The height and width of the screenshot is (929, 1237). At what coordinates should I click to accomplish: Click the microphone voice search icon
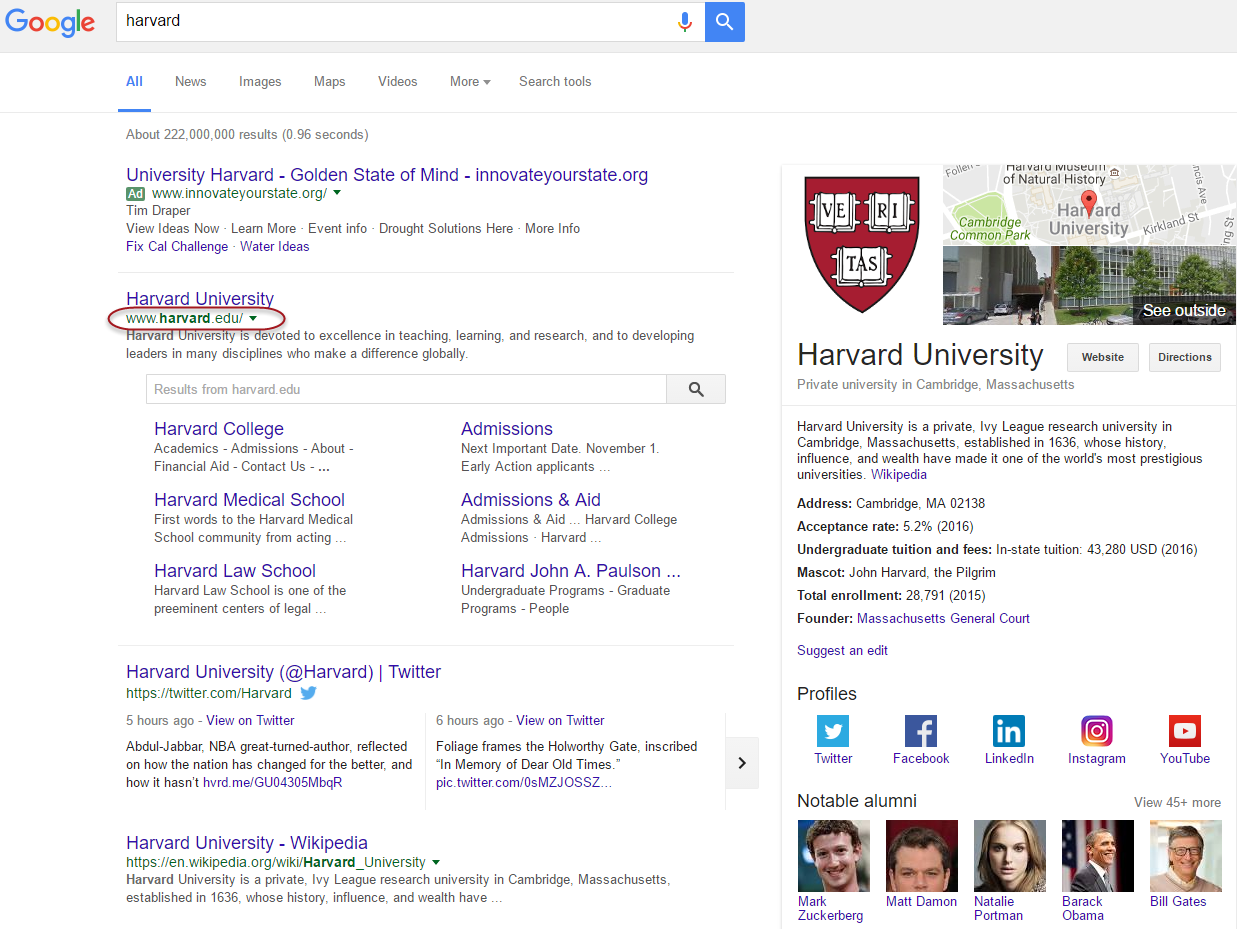point(685,22)
